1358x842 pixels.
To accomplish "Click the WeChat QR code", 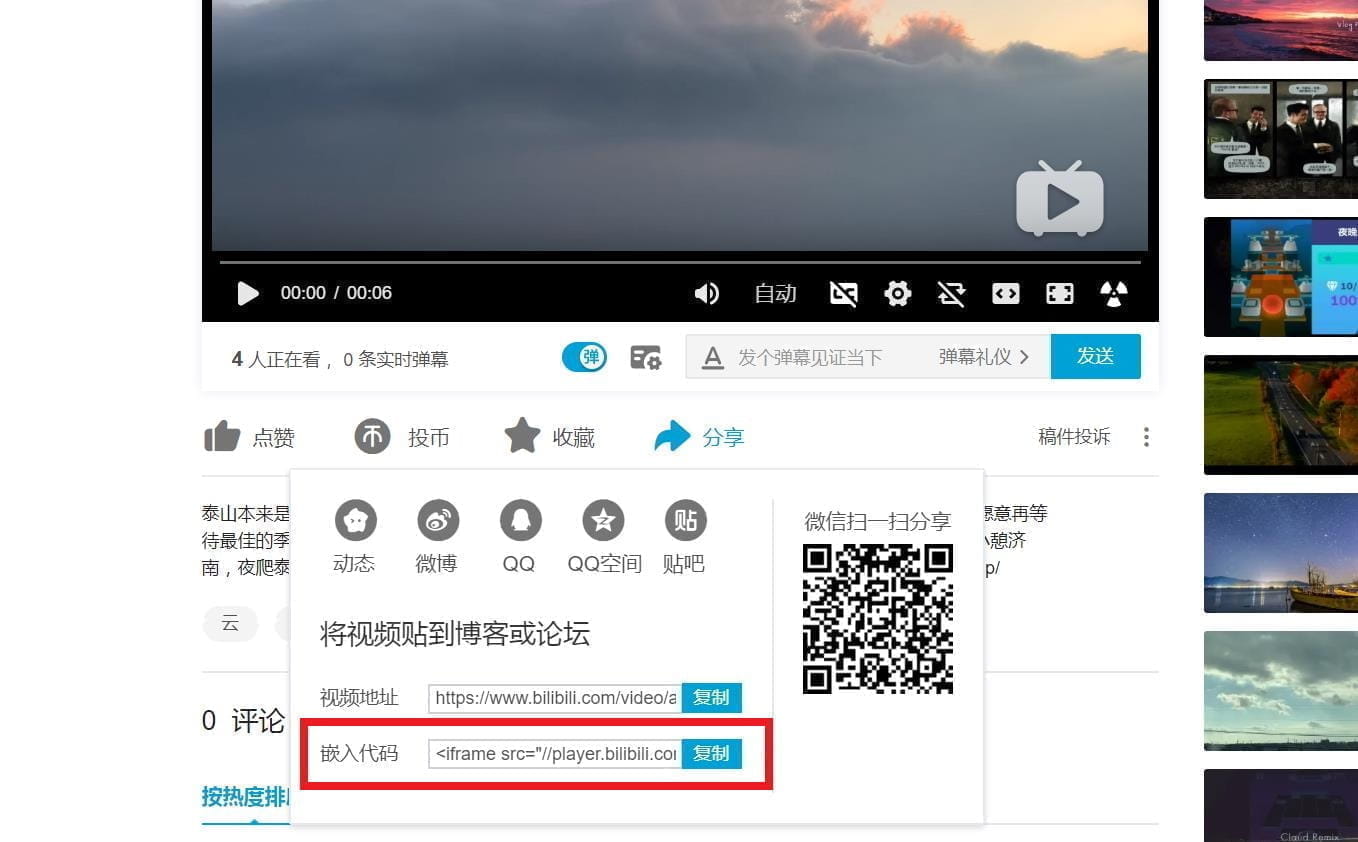I will pyautogui.click(x=878, y=619).
